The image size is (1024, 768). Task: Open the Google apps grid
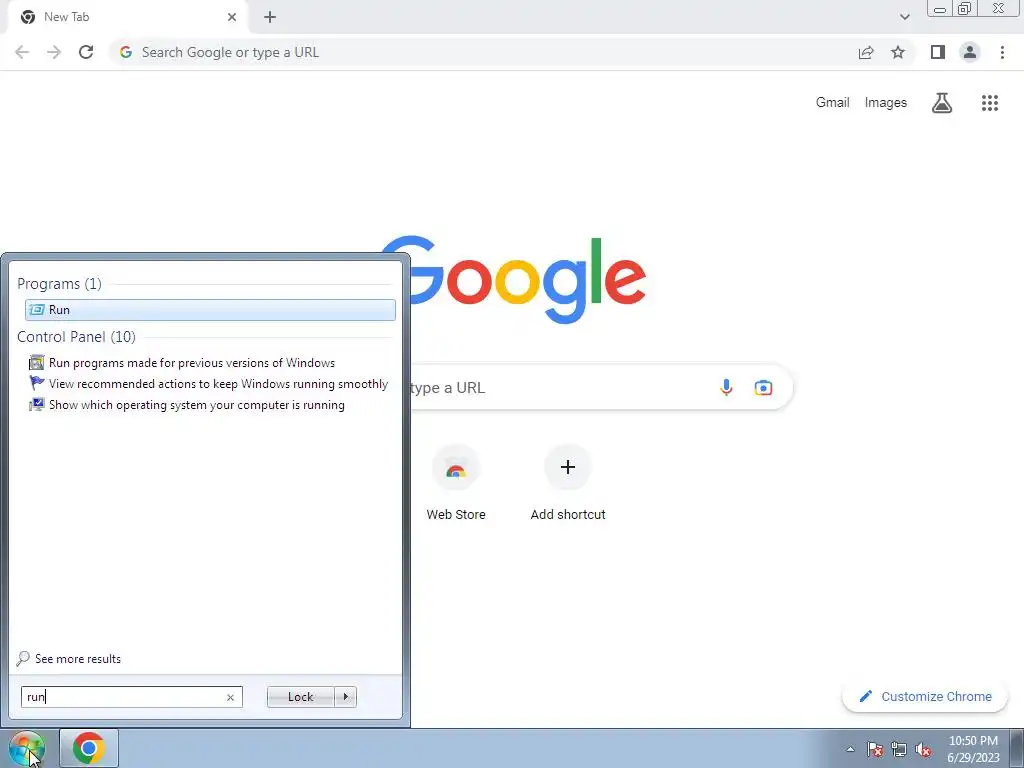tap(990, 103)
